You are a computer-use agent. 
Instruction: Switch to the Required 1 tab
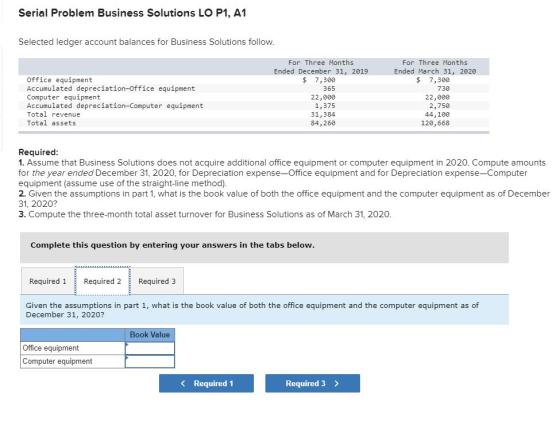pos(48,281)
